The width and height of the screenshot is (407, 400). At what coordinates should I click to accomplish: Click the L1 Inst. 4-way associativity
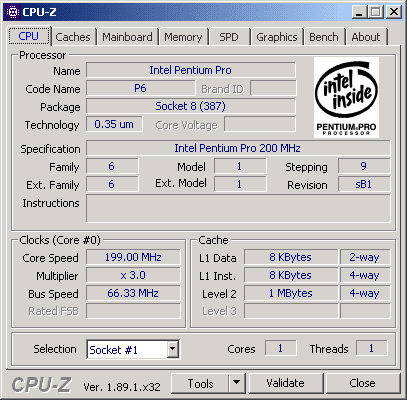point(365,275)
